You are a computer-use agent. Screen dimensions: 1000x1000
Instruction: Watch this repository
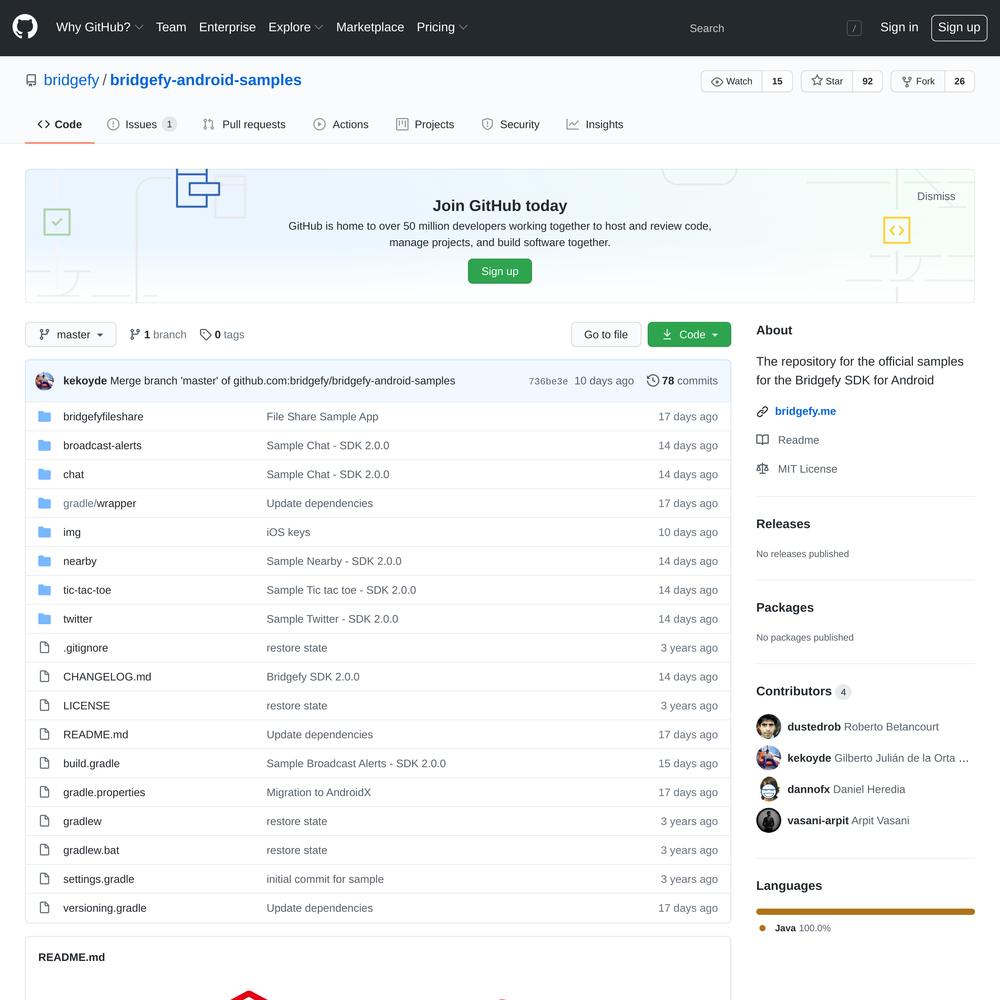(732, 81)
